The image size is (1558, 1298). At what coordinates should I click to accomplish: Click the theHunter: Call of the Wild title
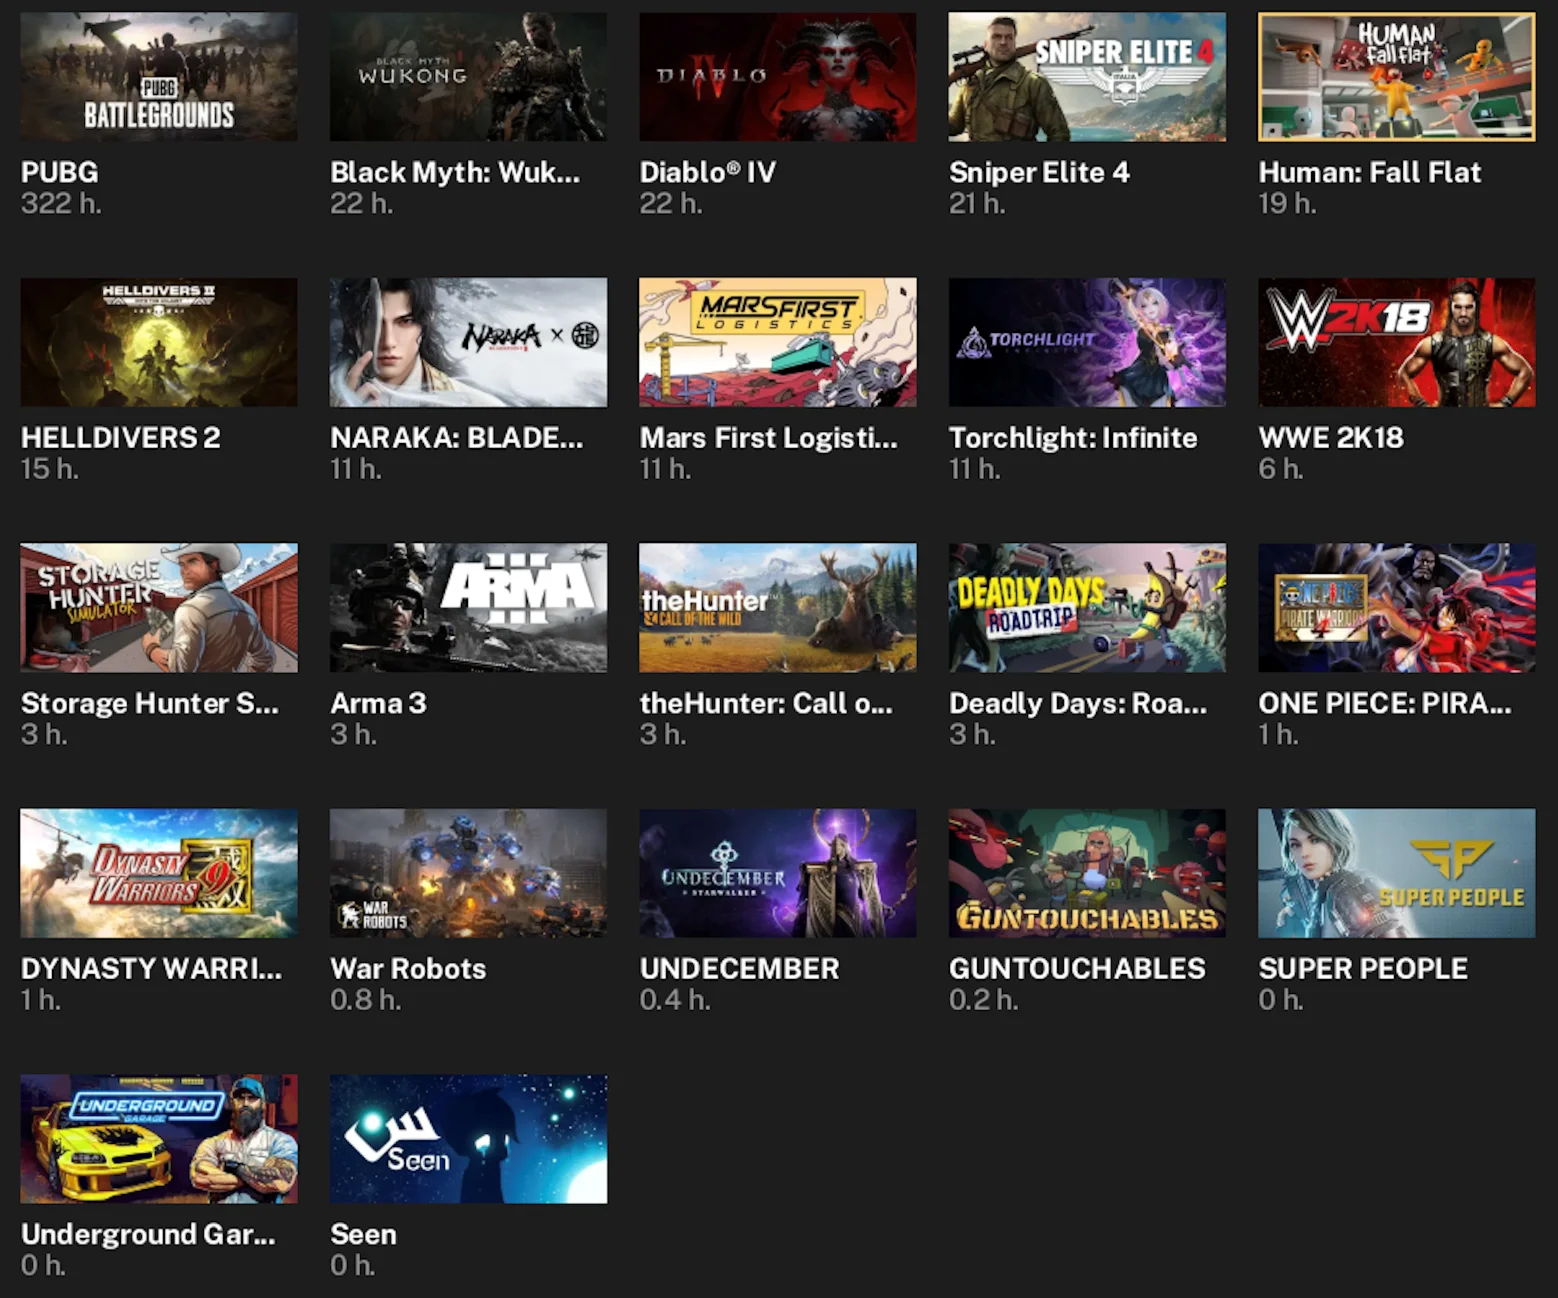768,703
